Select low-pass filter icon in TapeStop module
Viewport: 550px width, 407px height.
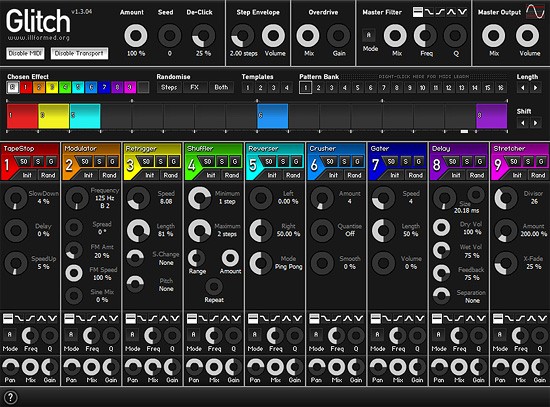19,319
